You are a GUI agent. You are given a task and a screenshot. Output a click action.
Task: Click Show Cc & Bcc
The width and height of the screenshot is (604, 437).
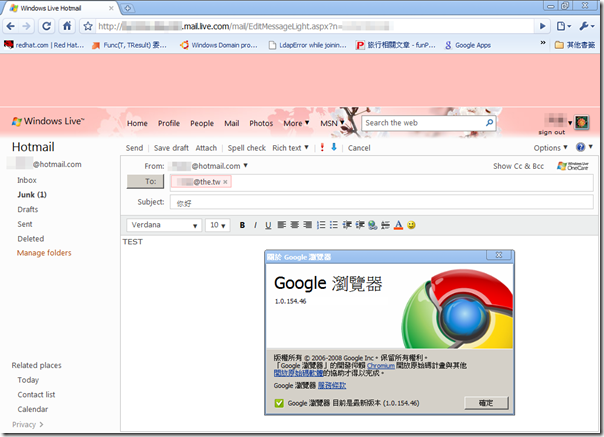(x=518, y=166)
